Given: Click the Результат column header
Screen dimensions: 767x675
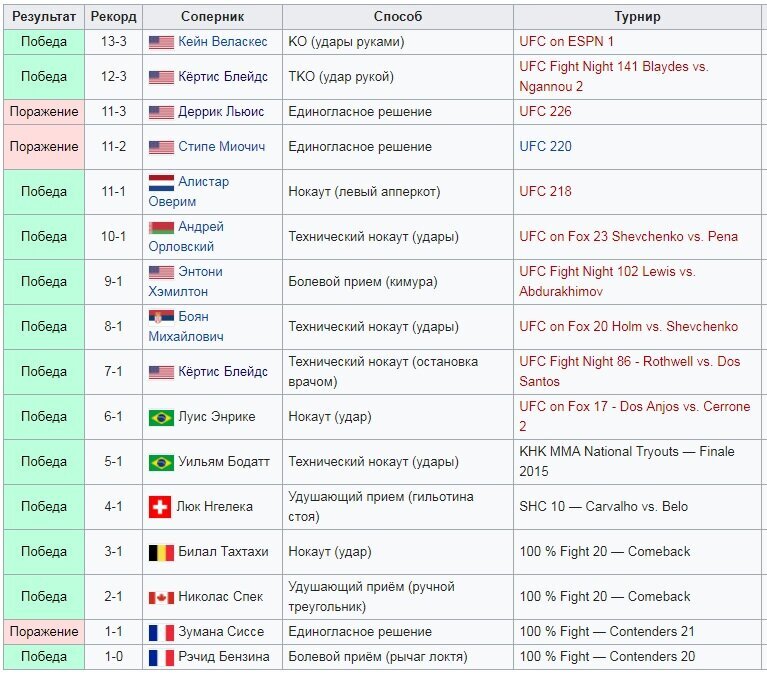Looking at the screenshot, I should pos(44,17).
